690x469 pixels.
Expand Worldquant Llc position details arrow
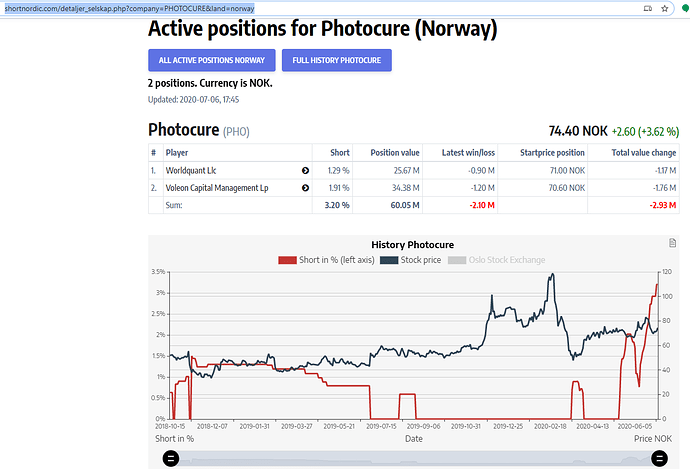[305, 171]
